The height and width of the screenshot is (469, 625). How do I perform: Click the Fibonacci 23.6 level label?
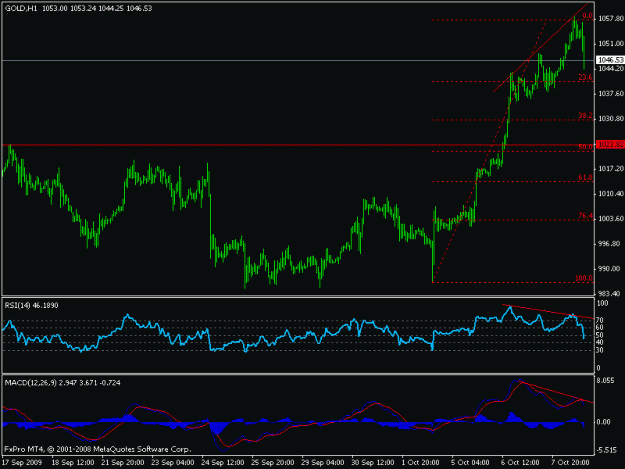[x=586, y=77]
